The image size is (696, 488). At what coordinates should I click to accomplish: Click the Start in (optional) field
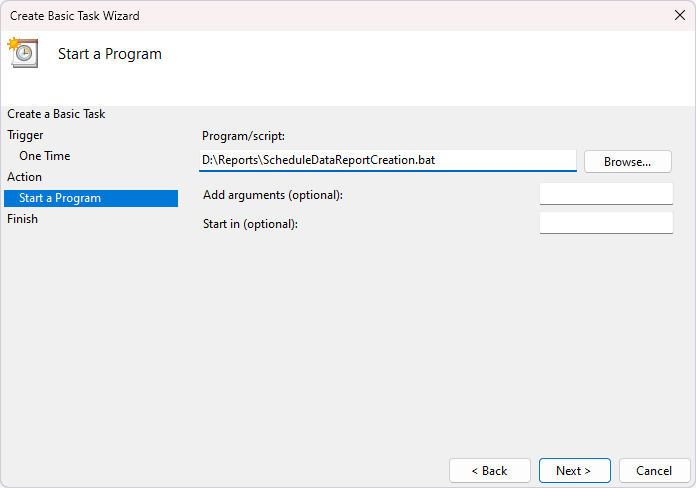tap(606, 222)
